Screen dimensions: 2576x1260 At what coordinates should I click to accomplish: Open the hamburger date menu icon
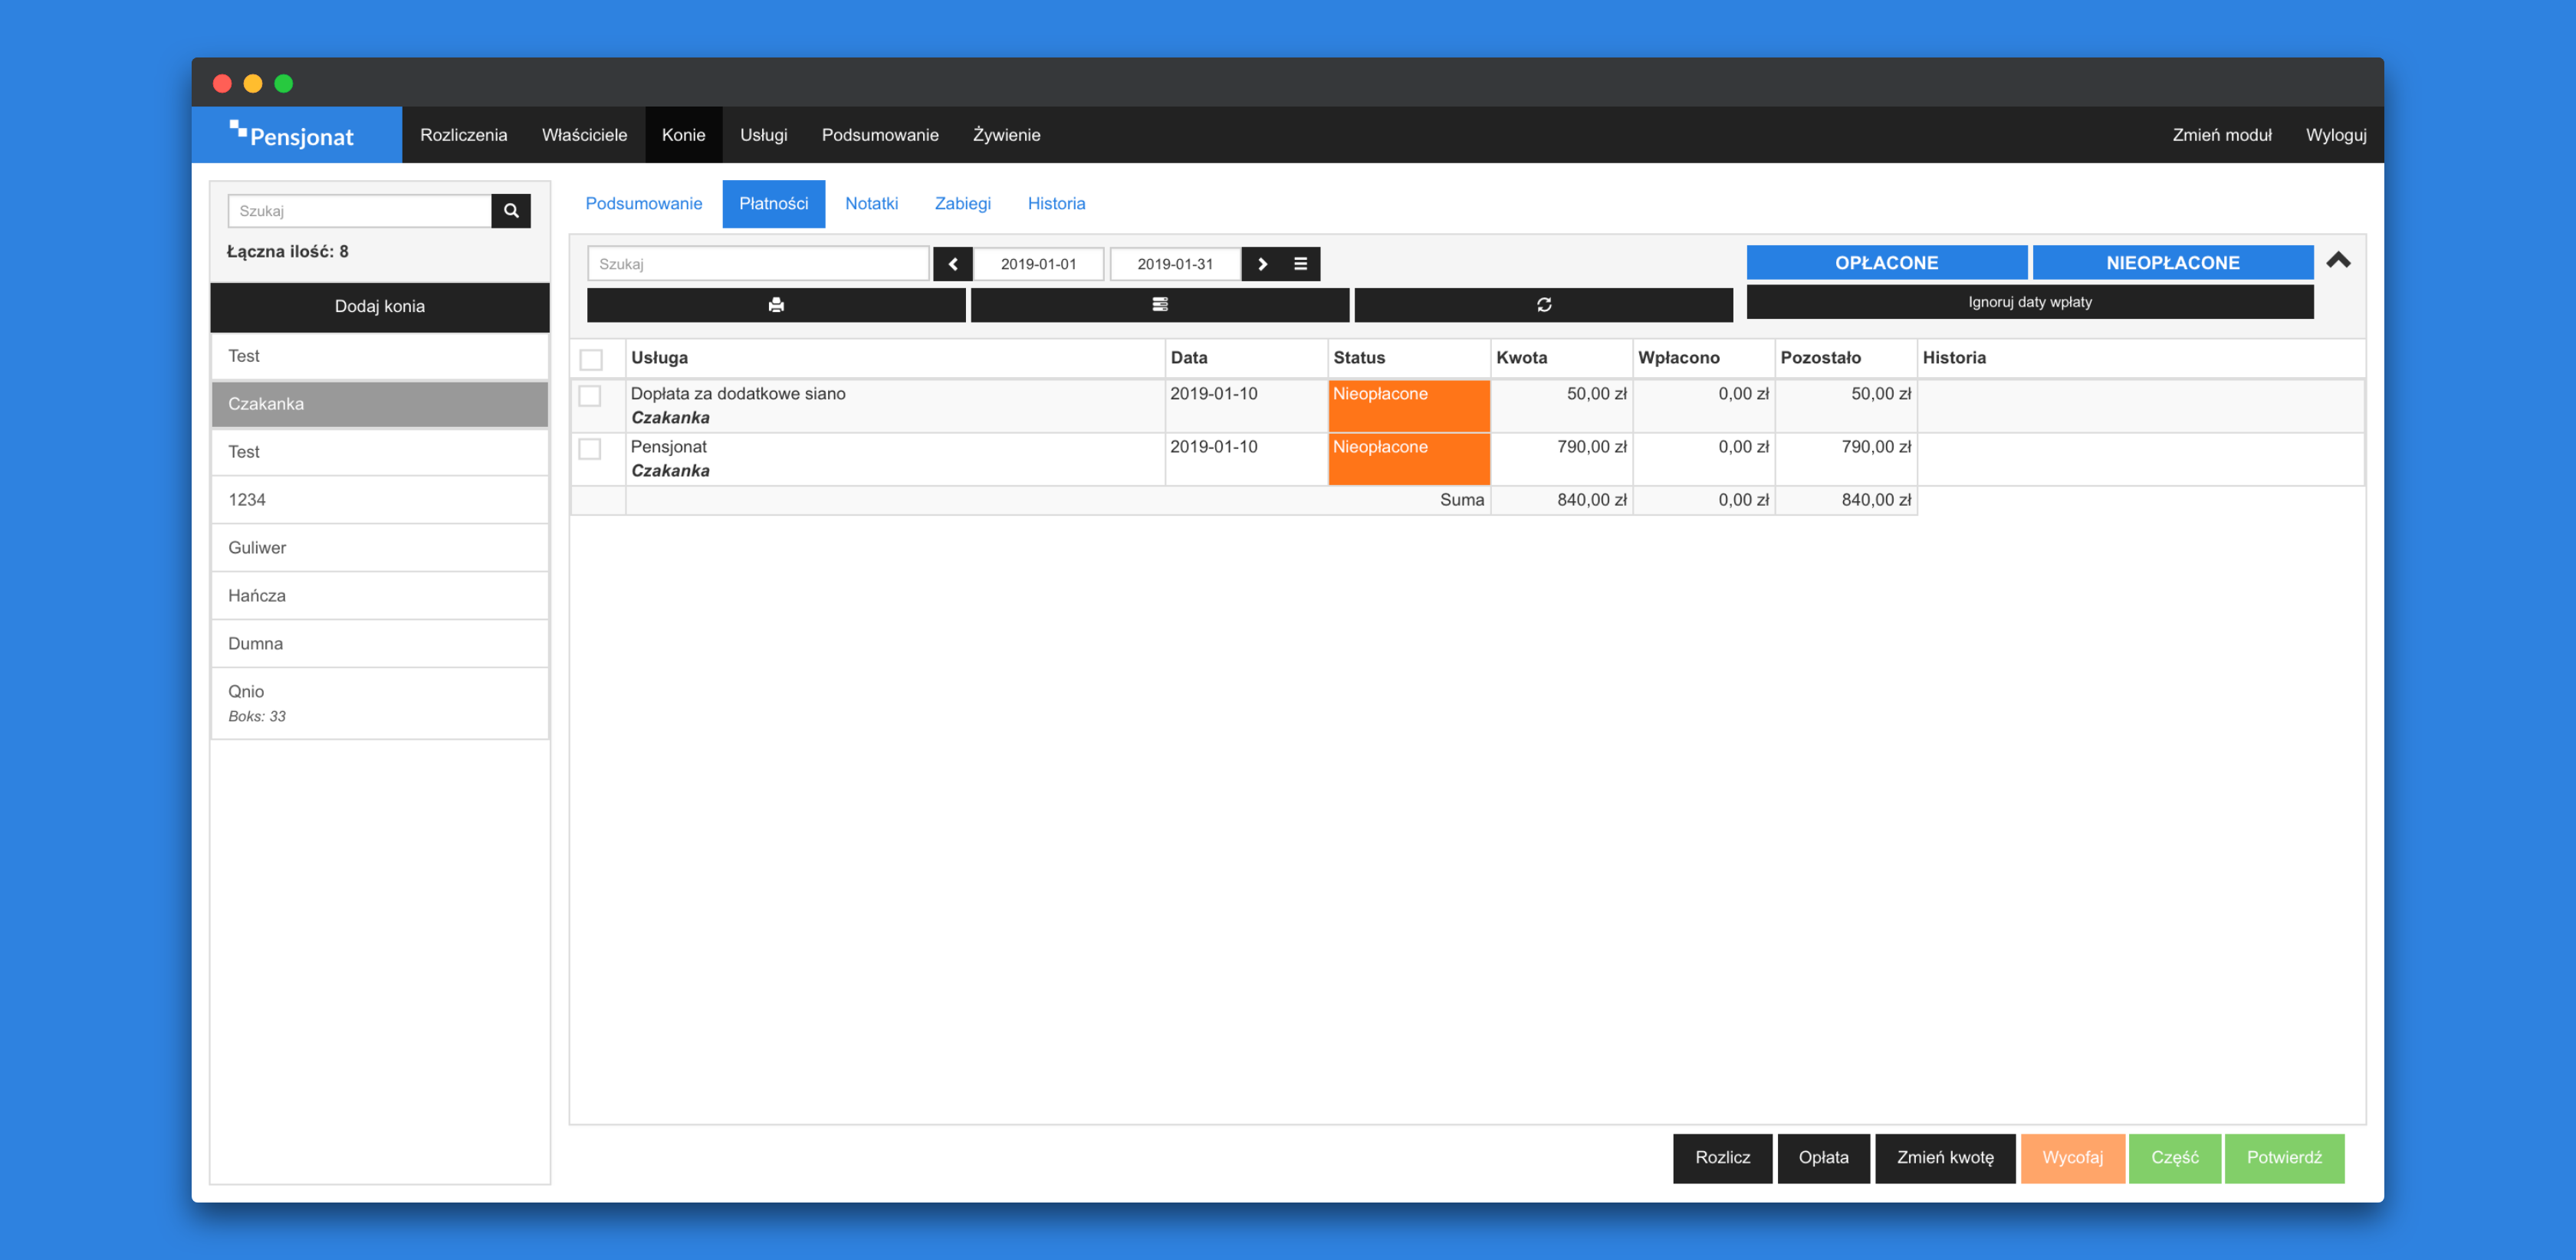[x=1300, y=264]
